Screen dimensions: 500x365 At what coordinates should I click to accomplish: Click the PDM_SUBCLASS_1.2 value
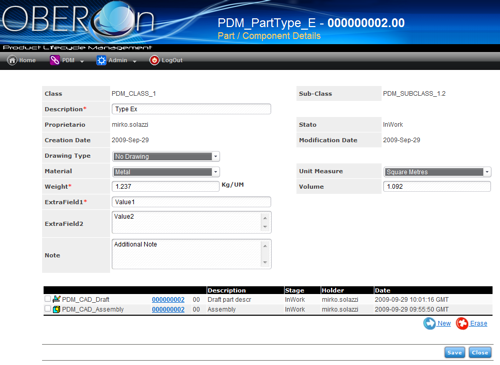pos(414,94)
